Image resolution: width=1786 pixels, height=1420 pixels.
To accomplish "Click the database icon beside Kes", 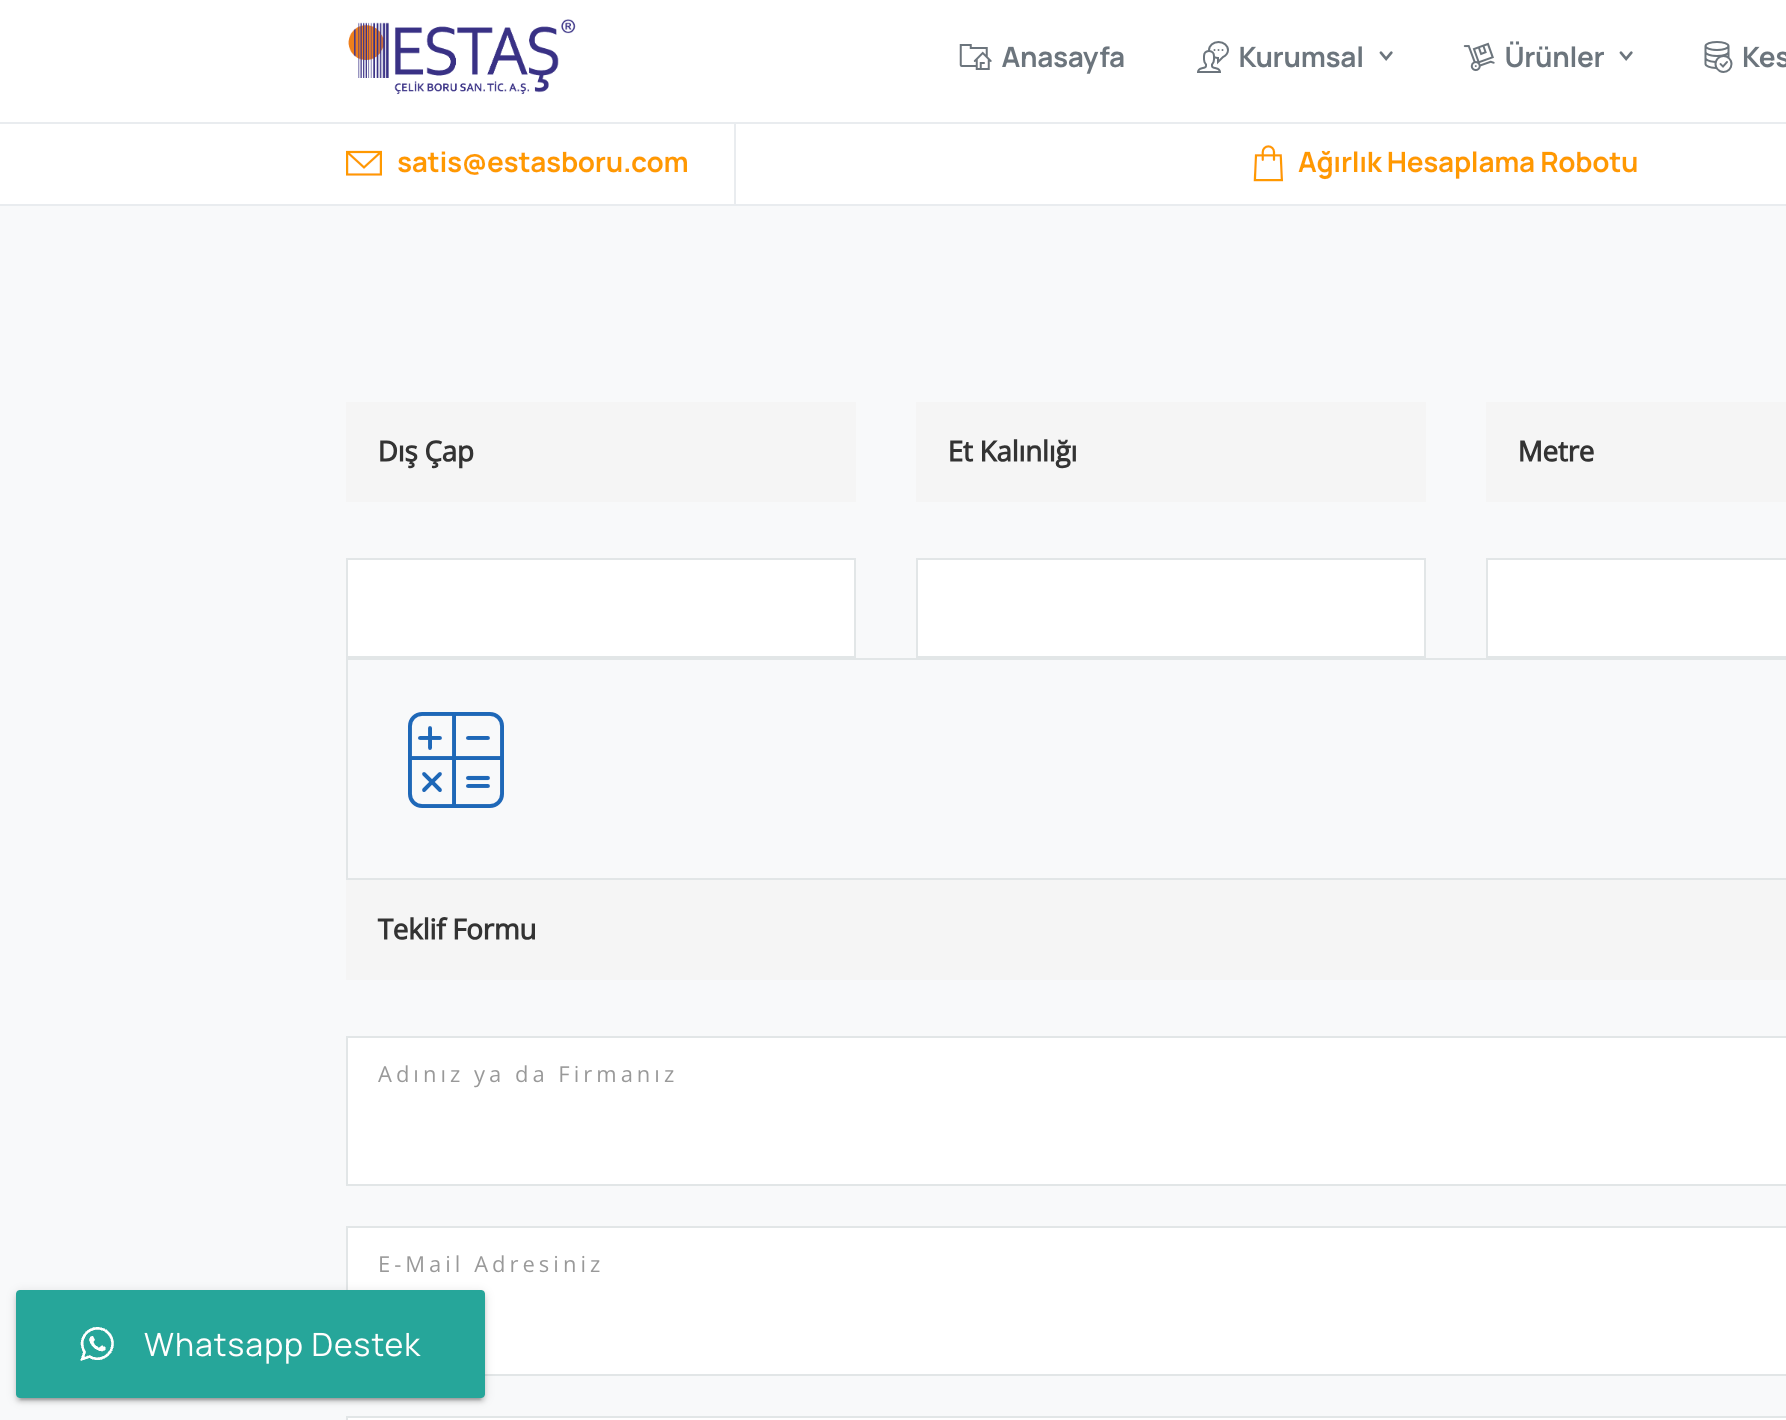I will 1717,57.
